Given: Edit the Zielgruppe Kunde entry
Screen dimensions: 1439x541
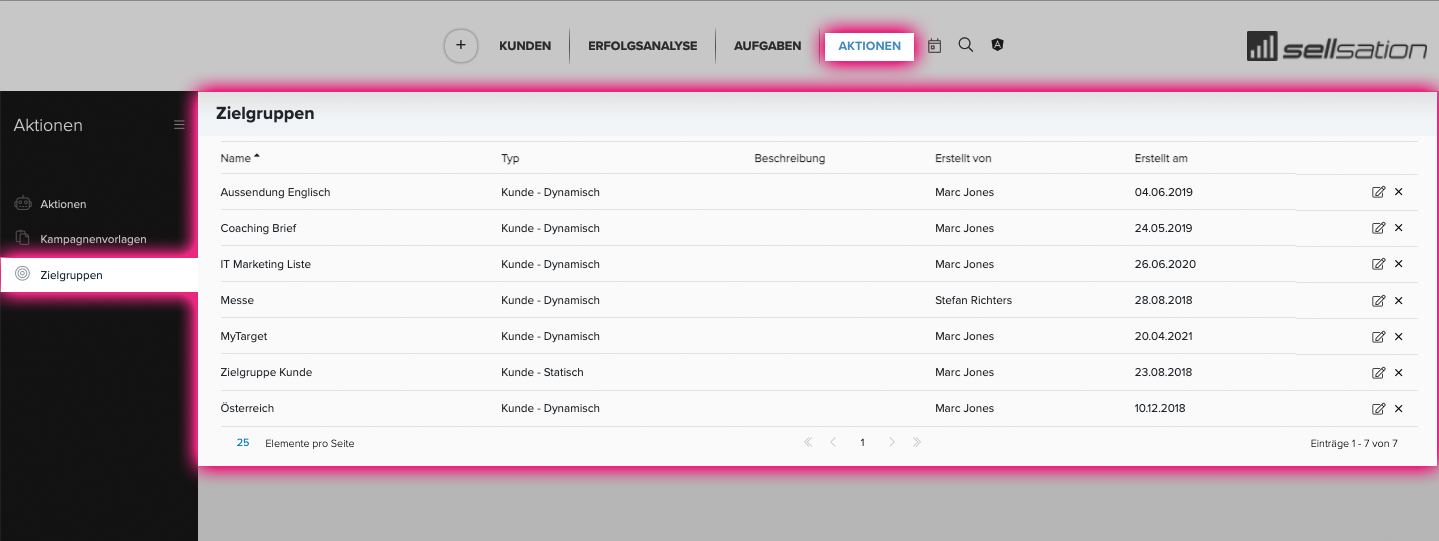Looking at the screenshot, I should pyautogui.click(x=1378, y=372).
